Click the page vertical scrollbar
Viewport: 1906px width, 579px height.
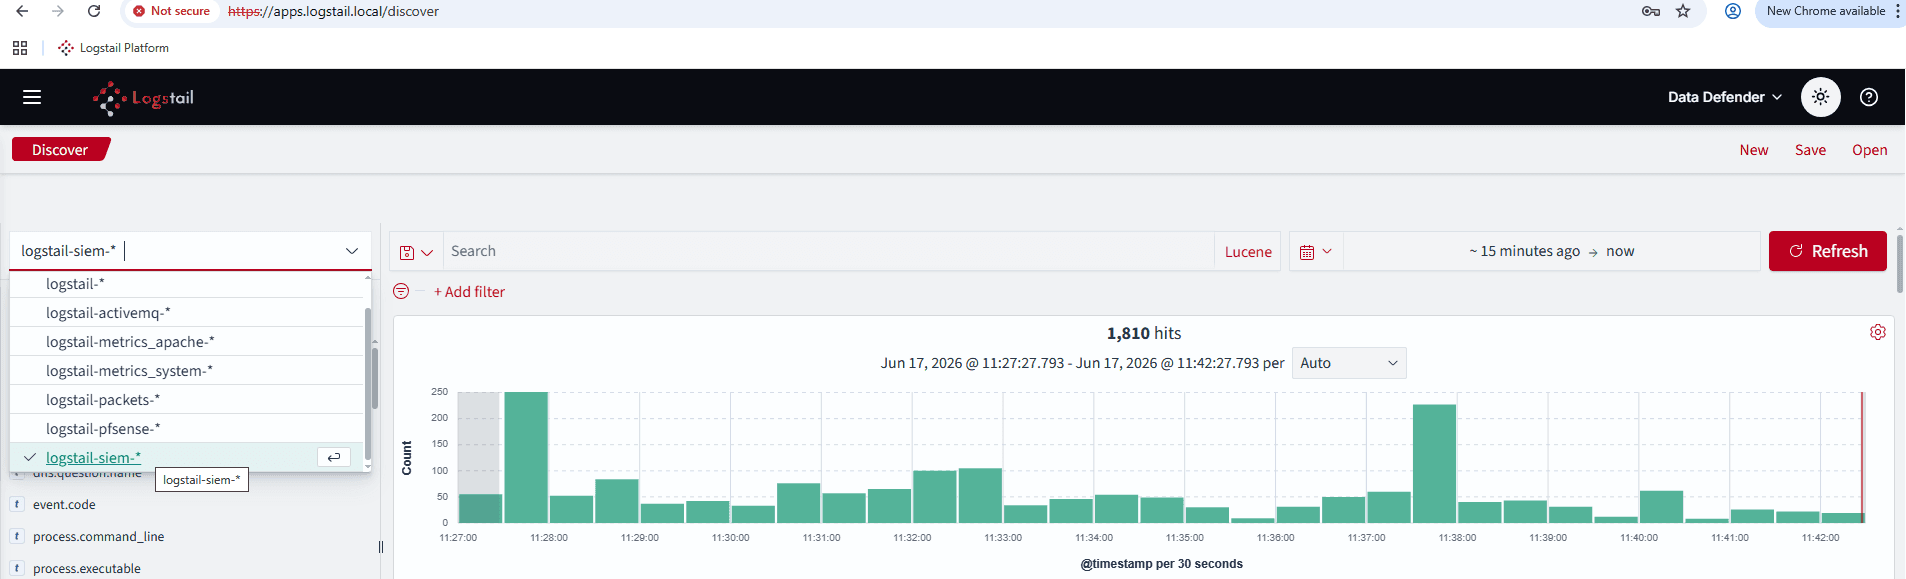click(1899, 264)
